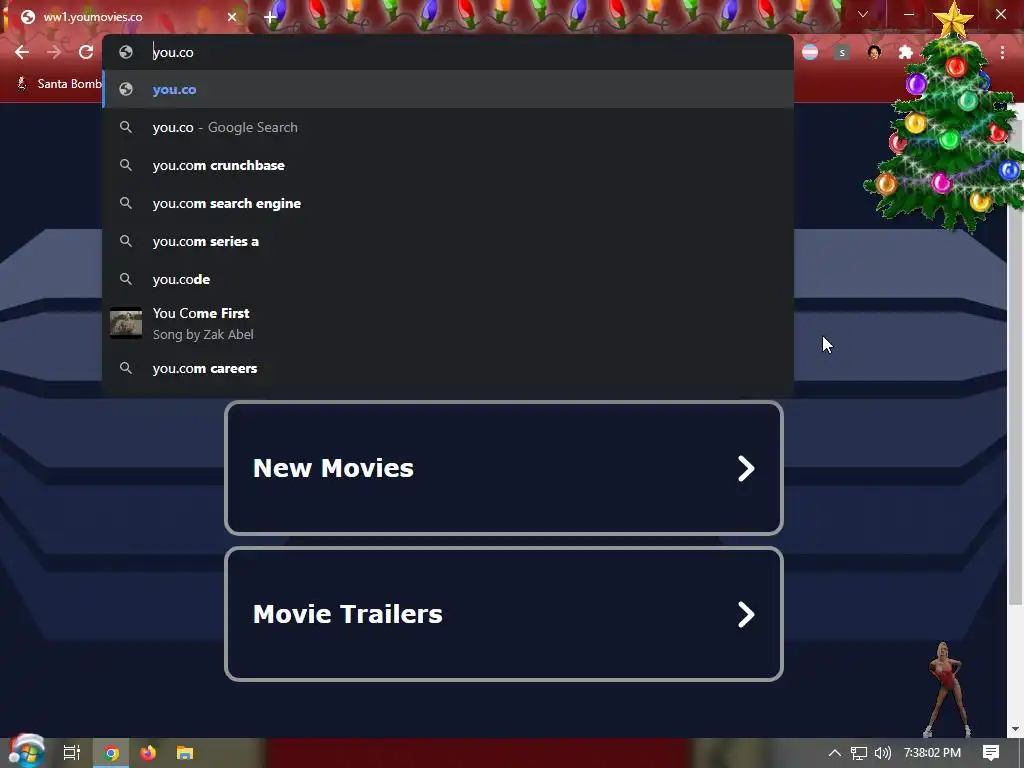Click the striped flag extension icon
Screen dimensions: 1024x768
810,52
